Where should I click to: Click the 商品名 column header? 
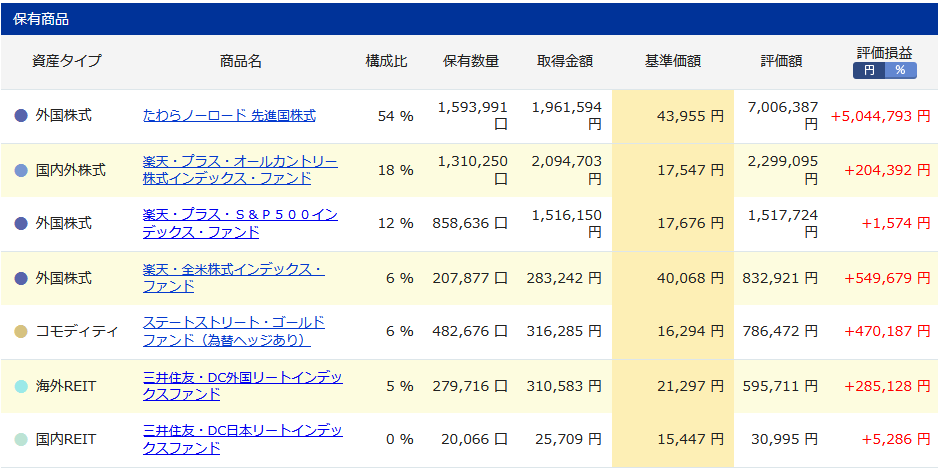(x=240, y=61)
